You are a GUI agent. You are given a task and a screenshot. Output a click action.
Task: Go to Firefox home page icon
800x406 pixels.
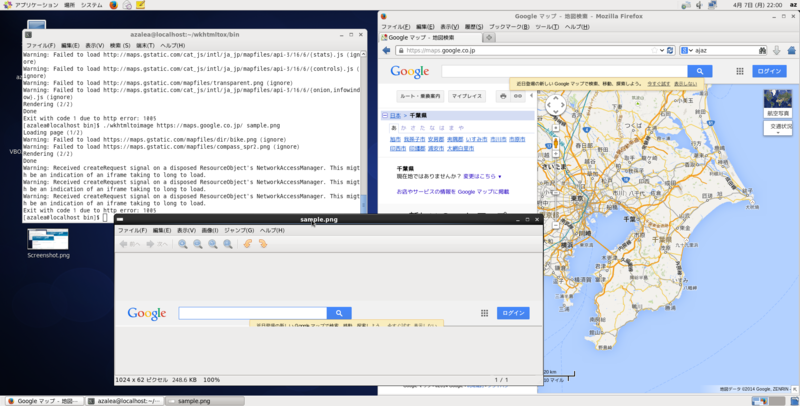(x=792, y=50)
